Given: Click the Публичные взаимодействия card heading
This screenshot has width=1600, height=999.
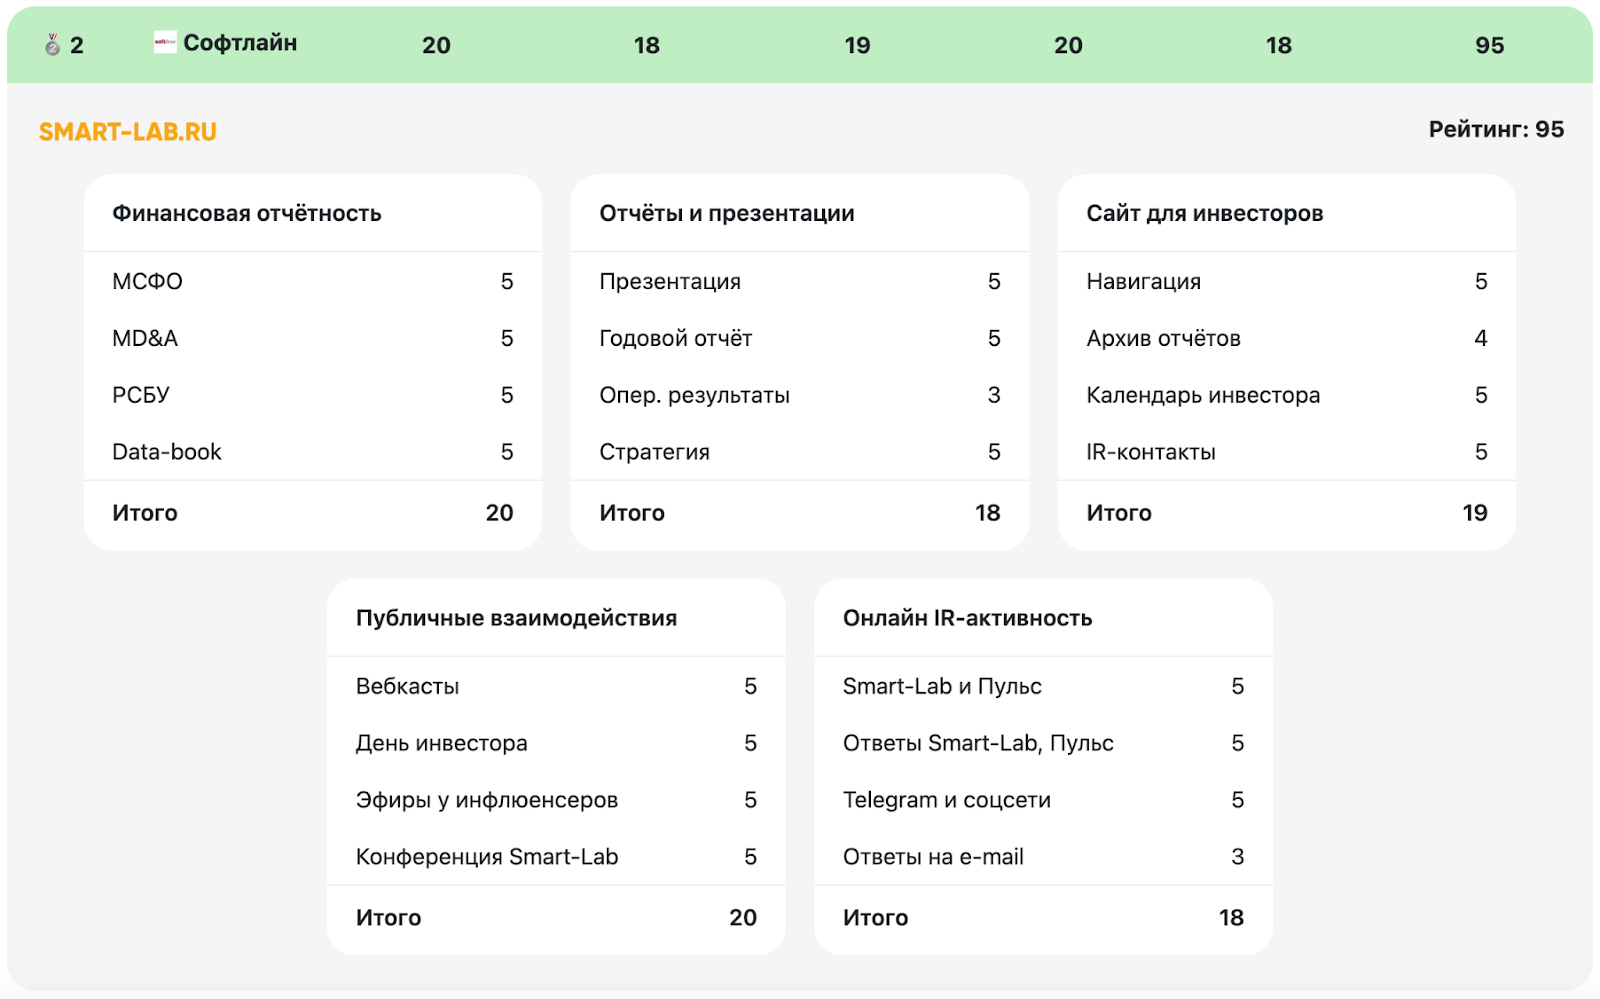Looking at the screenshot, I should tap(516, 618).
